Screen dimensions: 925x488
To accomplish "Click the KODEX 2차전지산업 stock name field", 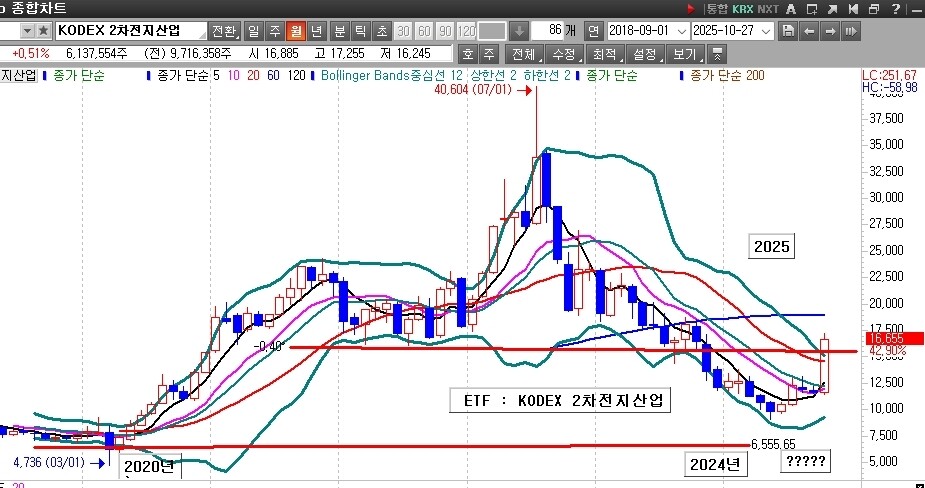I will (130, 31).
